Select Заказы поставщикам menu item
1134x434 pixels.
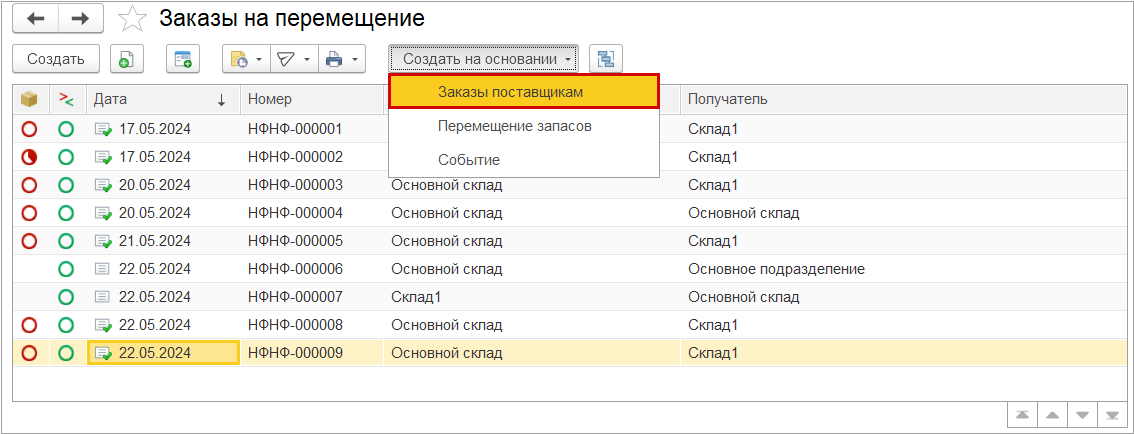tap(524, 91)
